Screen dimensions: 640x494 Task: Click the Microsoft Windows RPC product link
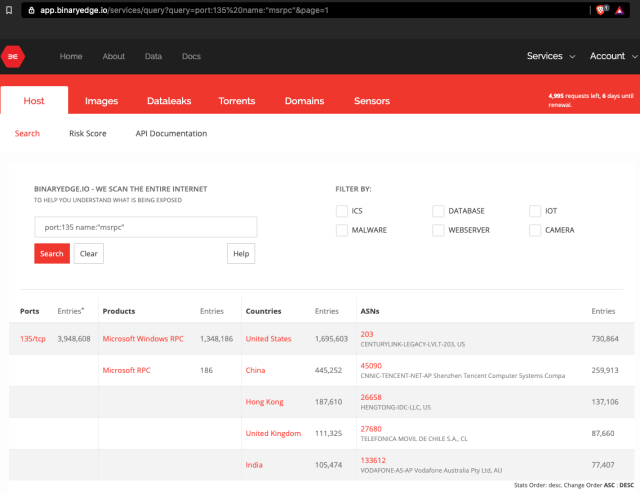[x=143, y=339]
